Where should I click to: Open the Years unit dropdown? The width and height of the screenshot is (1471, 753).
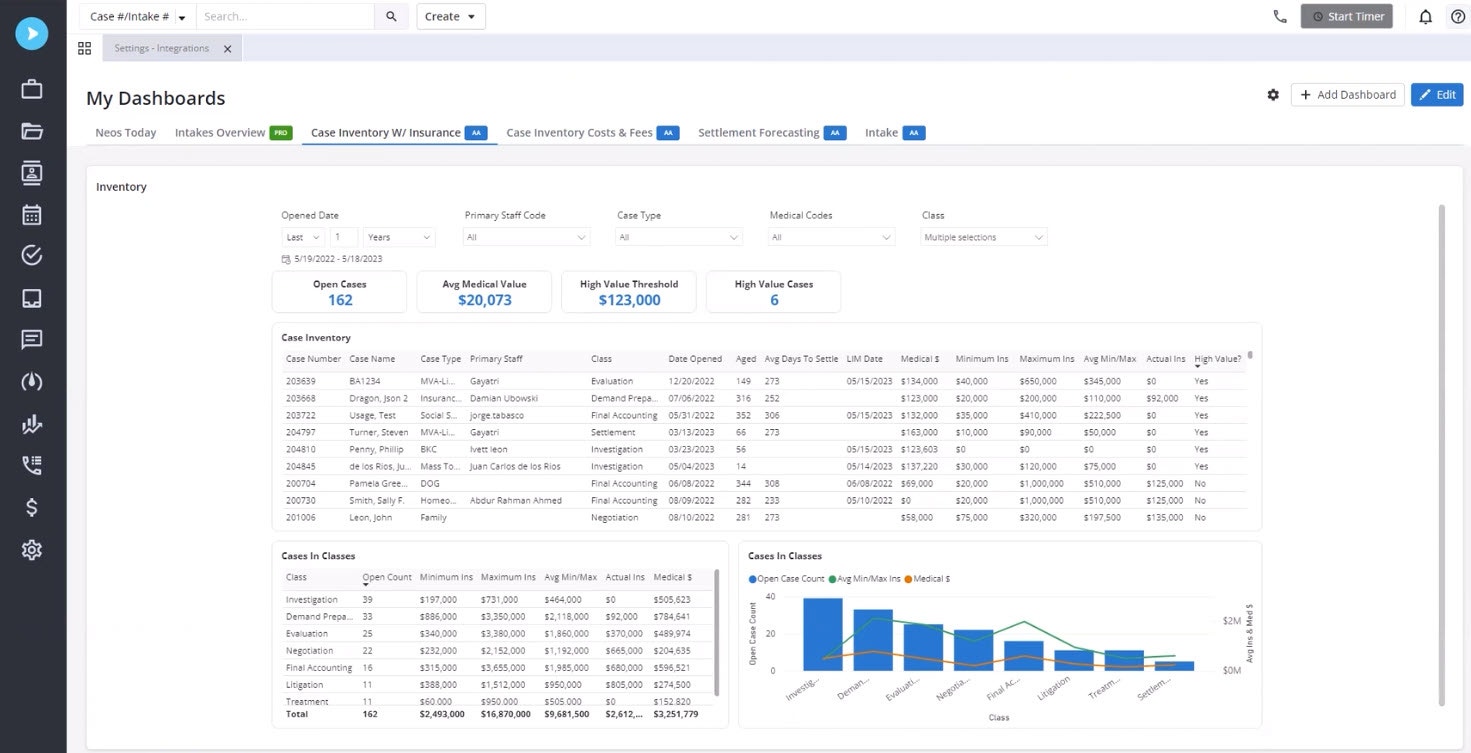tap(399, 238)
